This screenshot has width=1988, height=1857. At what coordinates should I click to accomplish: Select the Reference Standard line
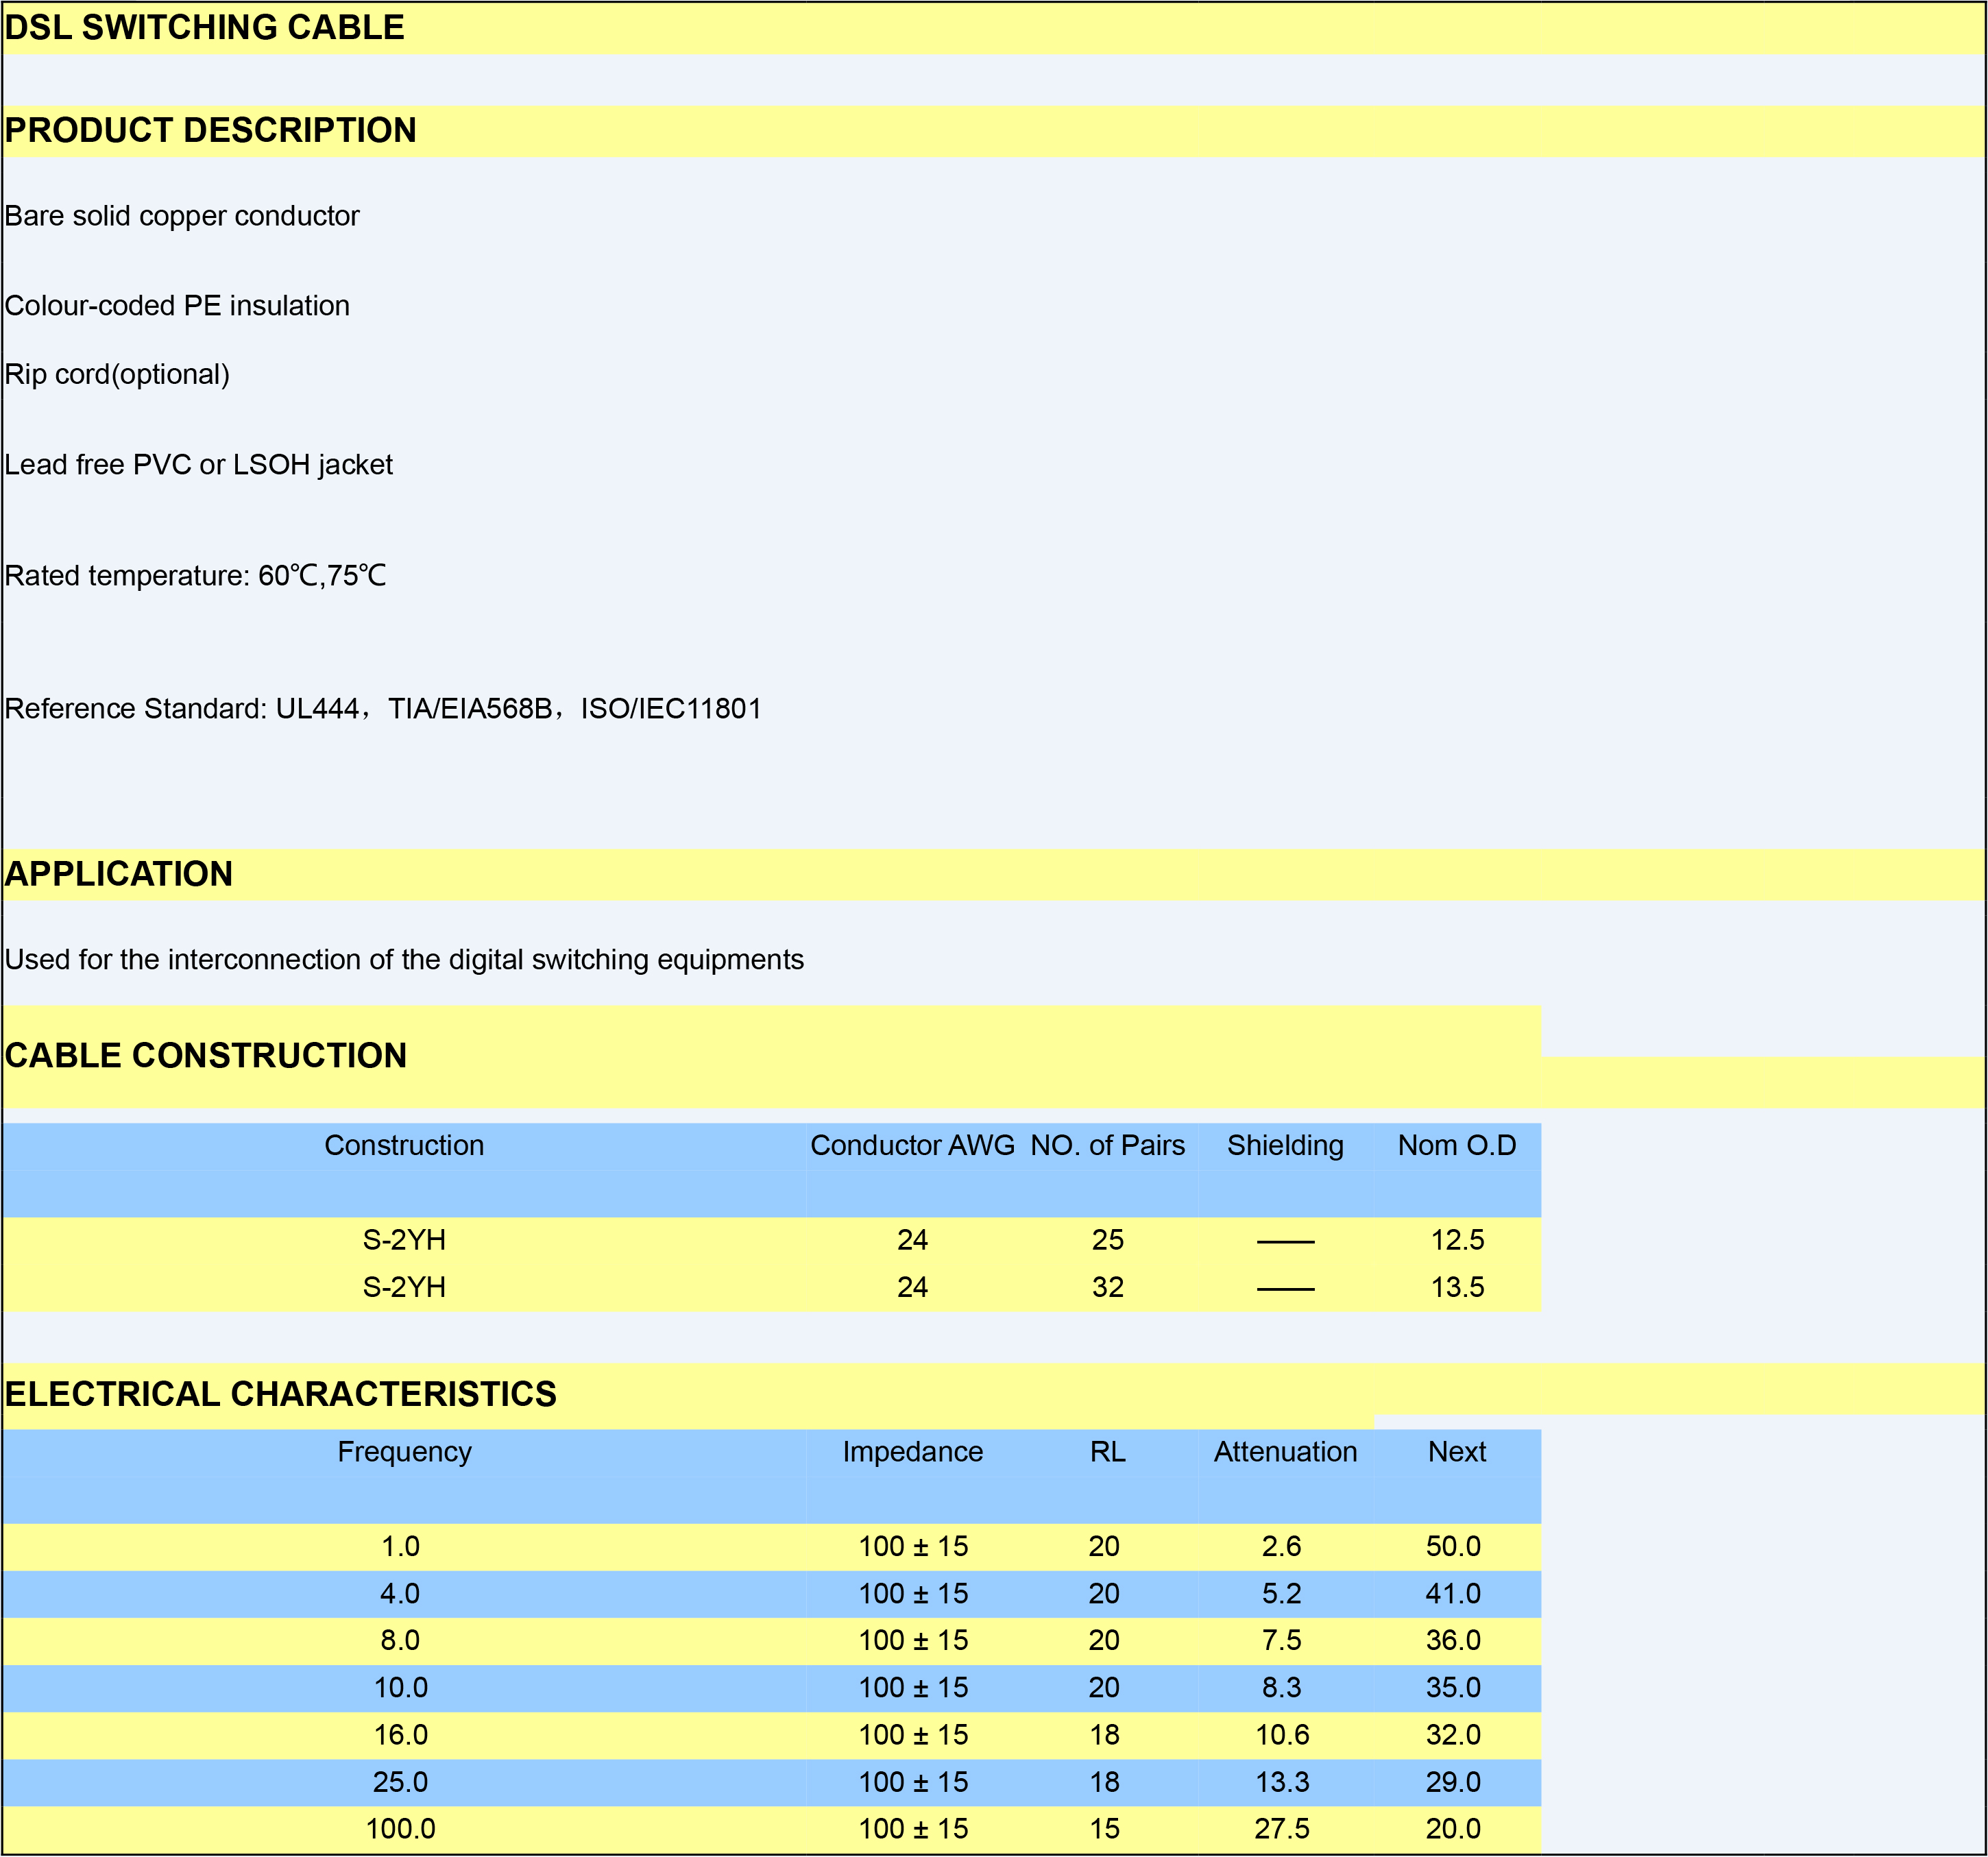coord(384,709)
